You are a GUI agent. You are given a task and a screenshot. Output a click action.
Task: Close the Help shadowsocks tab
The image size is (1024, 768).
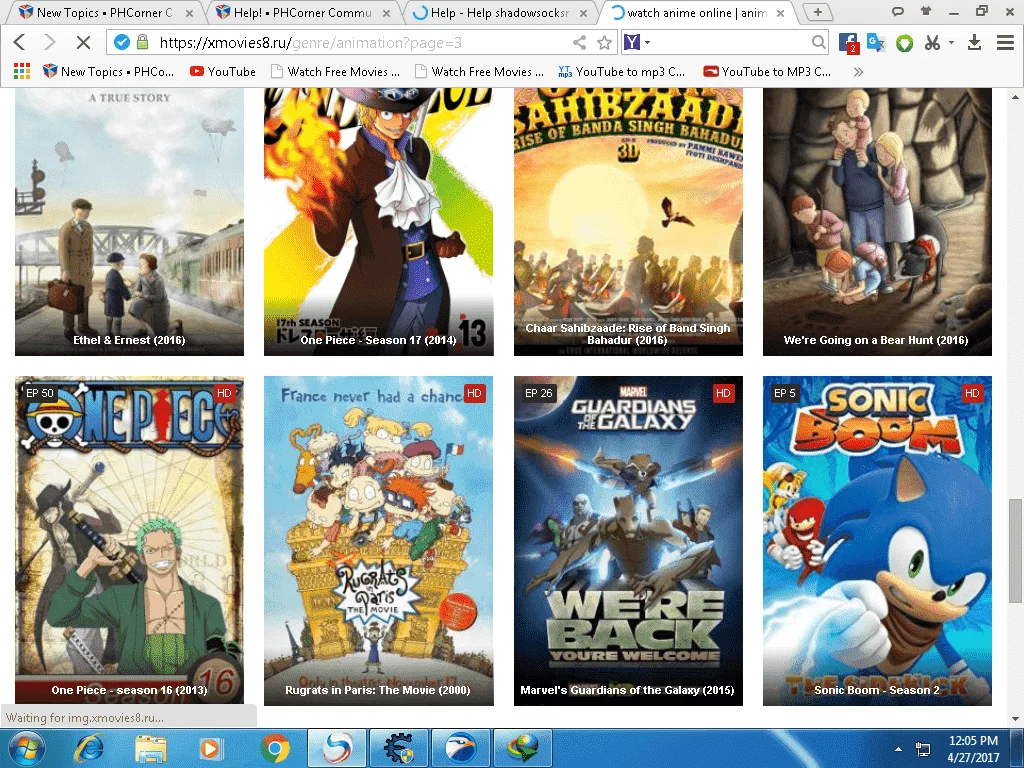click(x=583, y=12)
